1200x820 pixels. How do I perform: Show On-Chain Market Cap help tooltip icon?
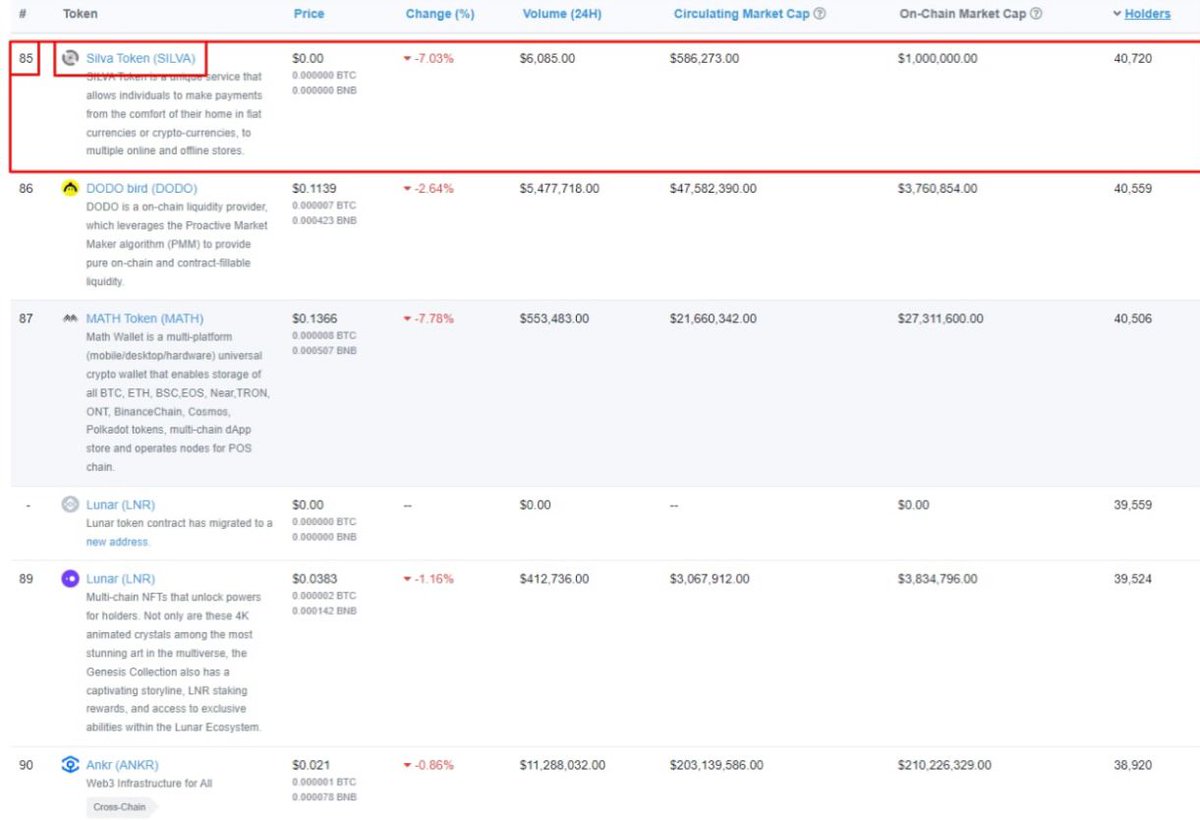[1037, 14]
